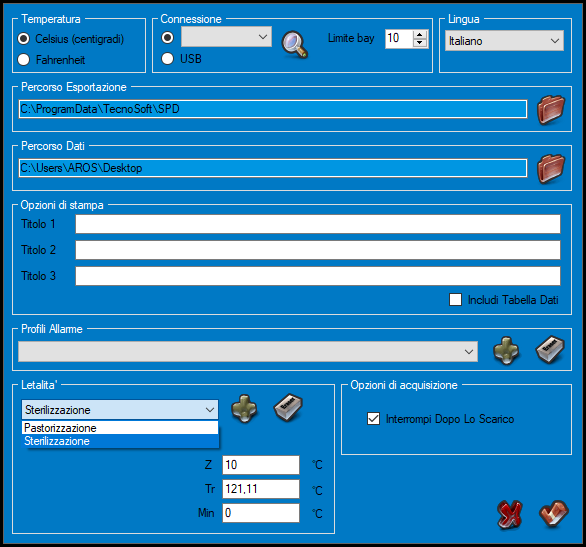The height and width of the screenshot is (547, 586).
Task: Erase the selected Letalita' profile
Action: coord(288,408)
